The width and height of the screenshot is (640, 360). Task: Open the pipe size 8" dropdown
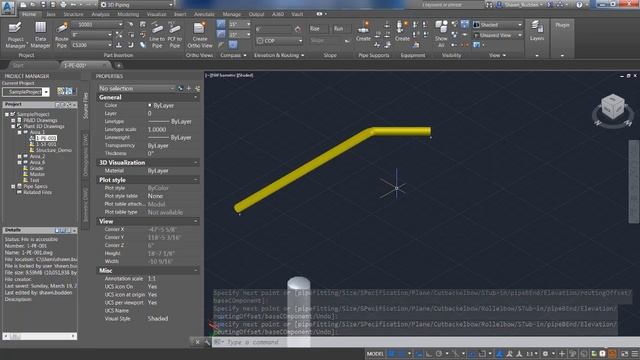coord(91,35)
